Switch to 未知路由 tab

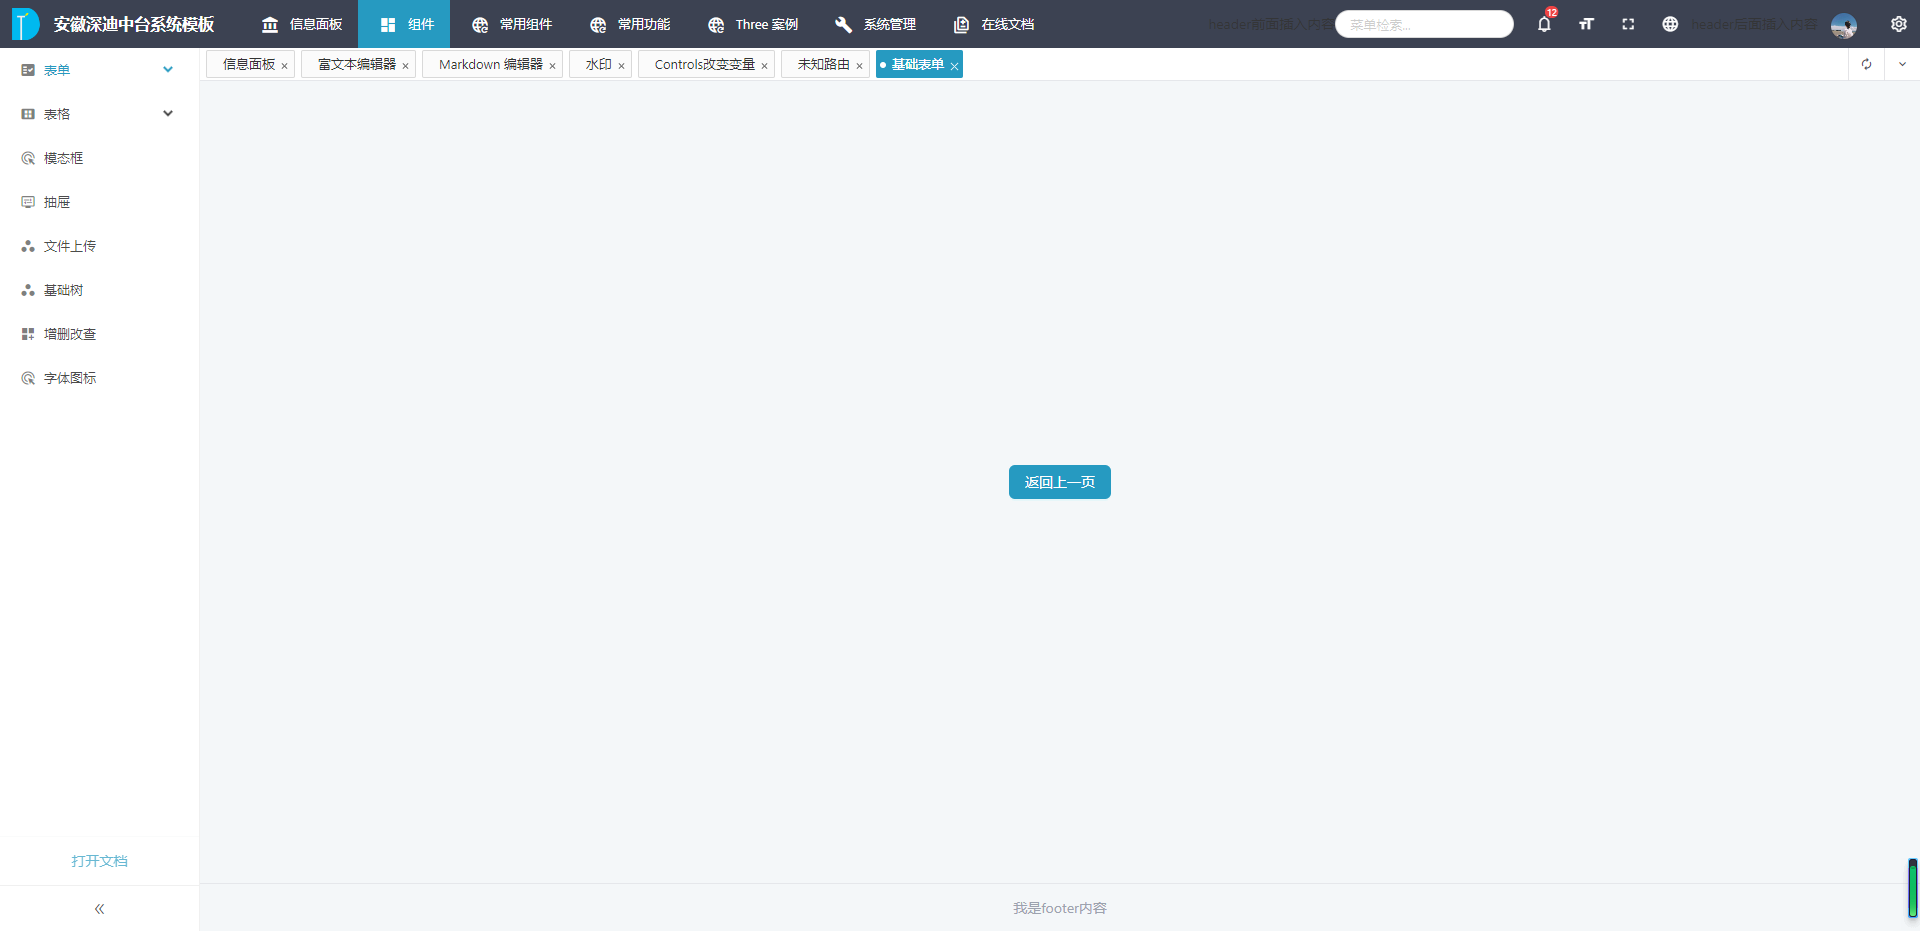coord(823,64)
